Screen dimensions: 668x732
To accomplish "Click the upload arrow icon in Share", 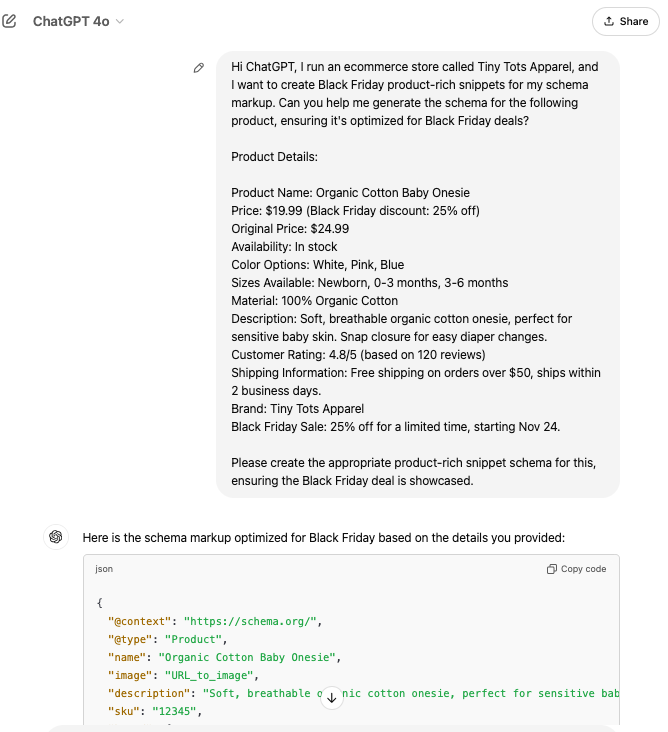I will tap(609, 21).
